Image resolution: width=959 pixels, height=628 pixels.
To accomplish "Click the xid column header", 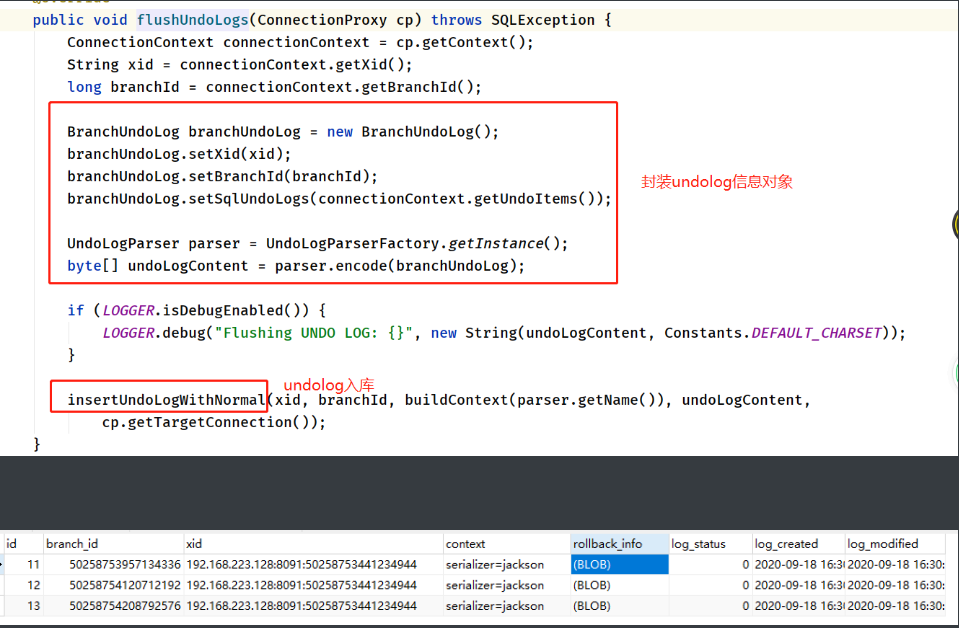I will pyautogui.click(x=314, y=544).
